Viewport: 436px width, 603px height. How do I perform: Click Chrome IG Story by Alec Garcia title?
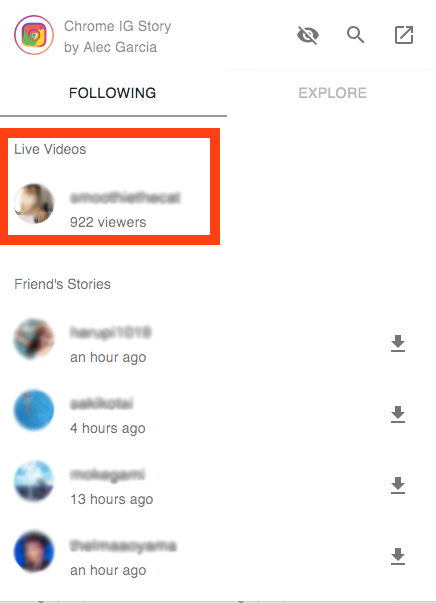(118, 37)
